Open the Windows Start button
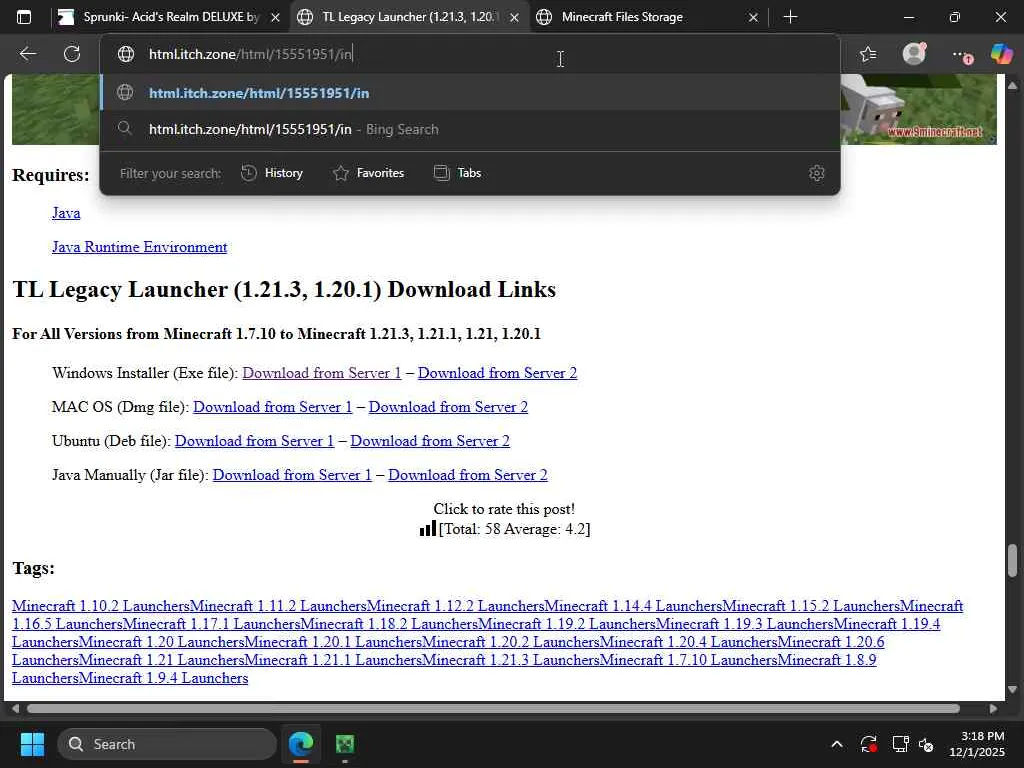Viewport: 1024px width, 768px height. (32, 744)
